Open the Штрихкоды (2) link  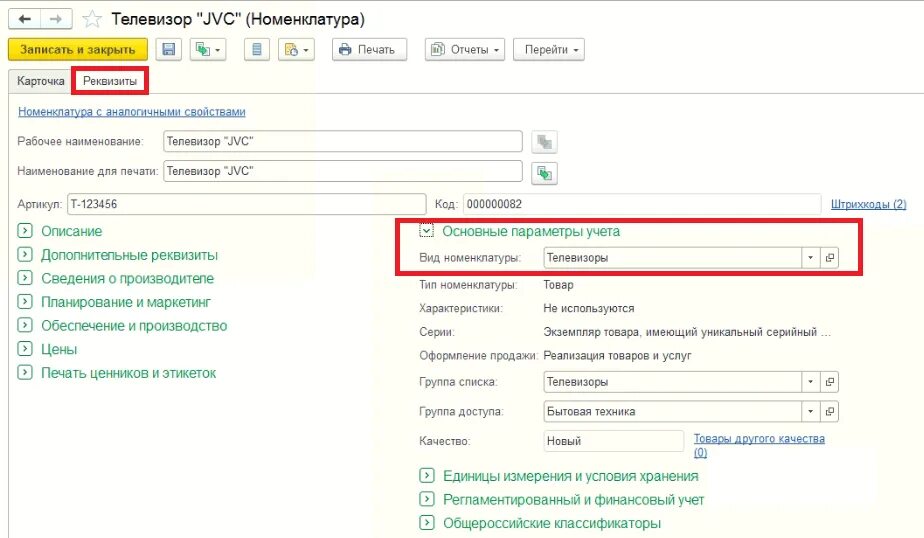click(x=869, y=204)
